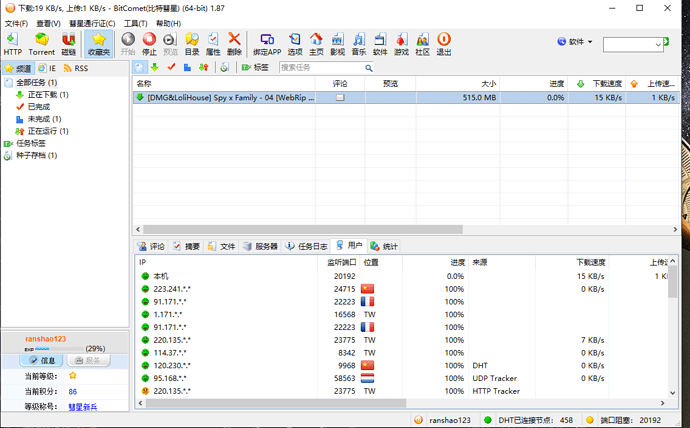The image size is (690, 428).
Task: Switch to the 文件 detail tab
Action: (x=221, y=246)
